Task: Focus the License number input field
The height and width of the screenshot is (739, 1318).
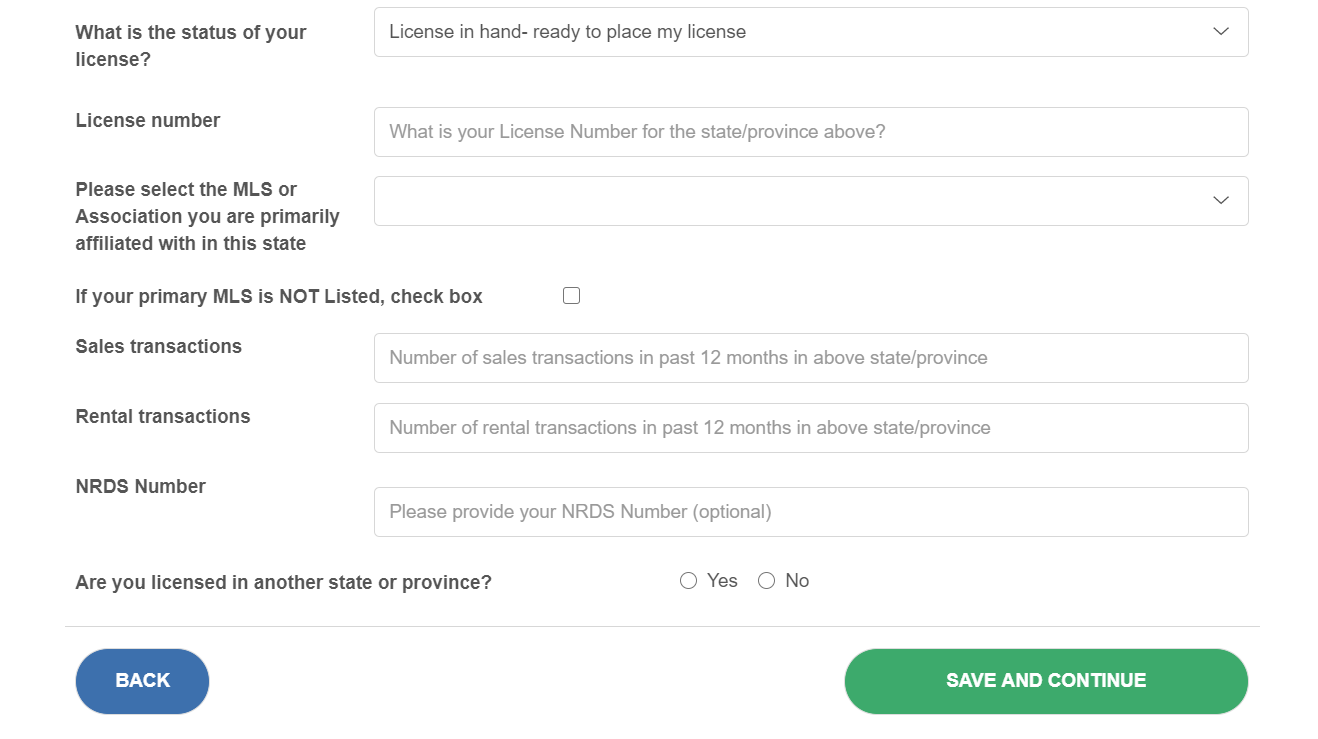Action: tap(810, 132)
